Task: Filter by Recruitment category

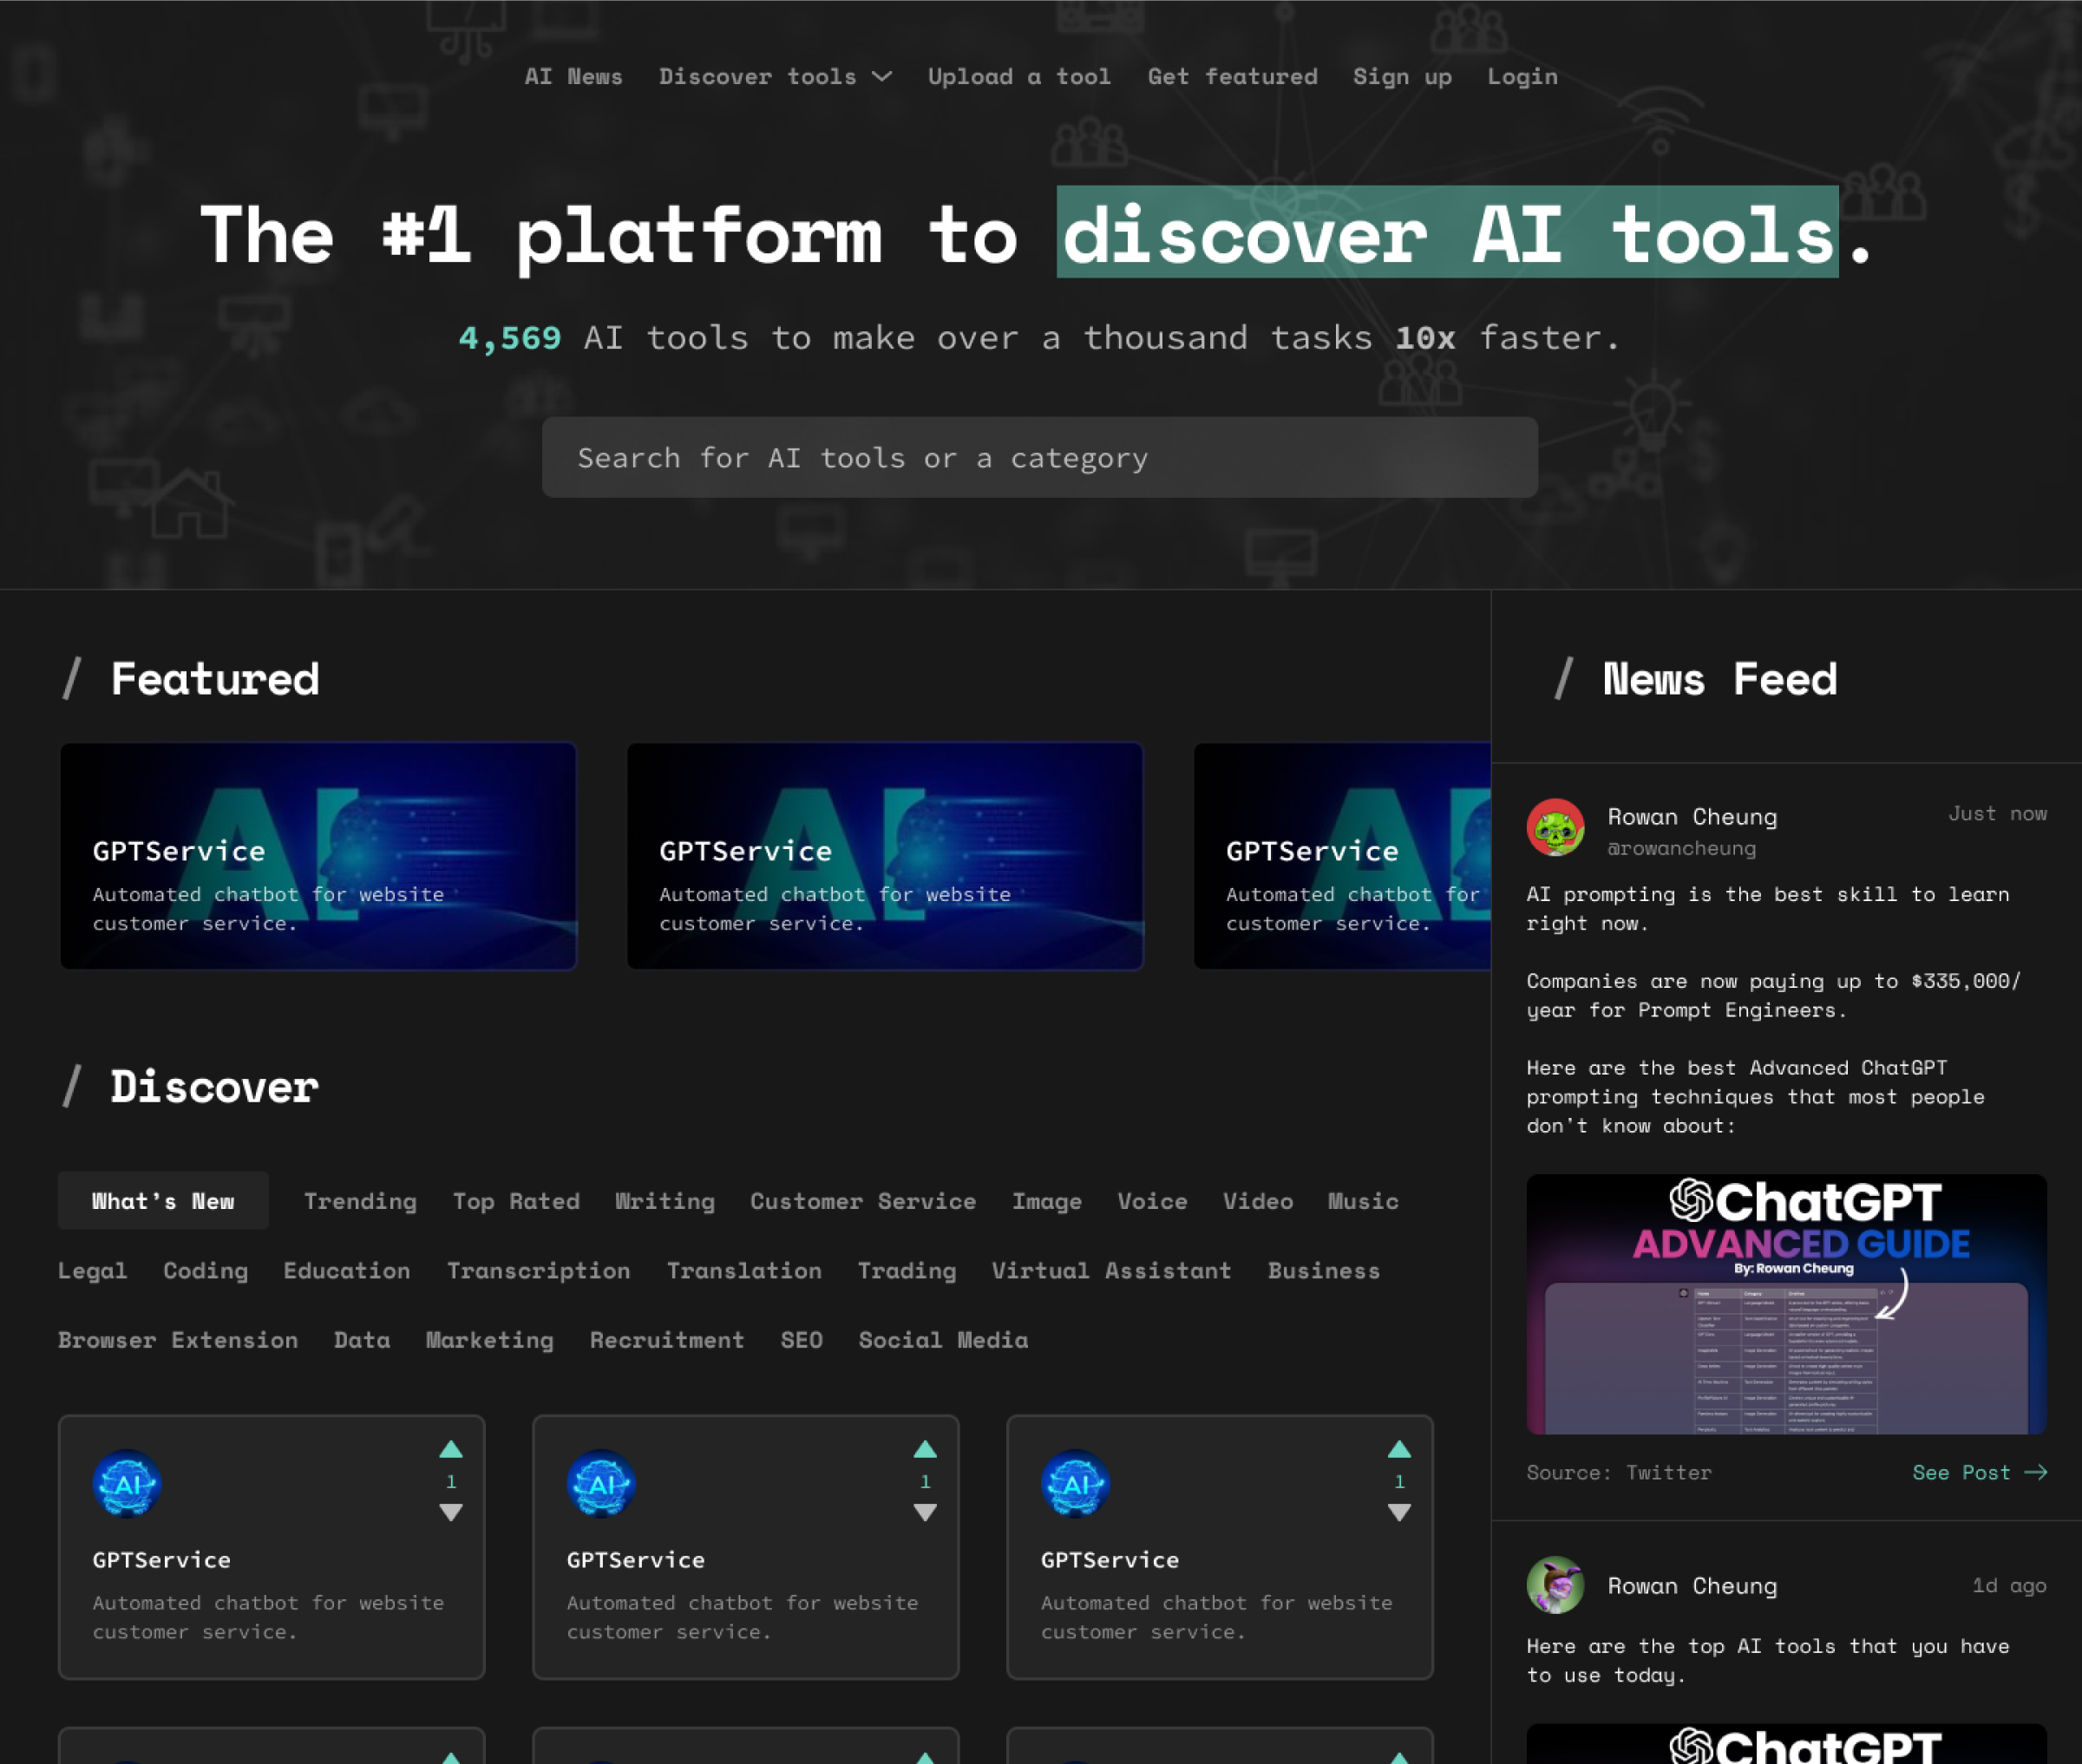Action: pyautogui.click(x=667, y=1339)
